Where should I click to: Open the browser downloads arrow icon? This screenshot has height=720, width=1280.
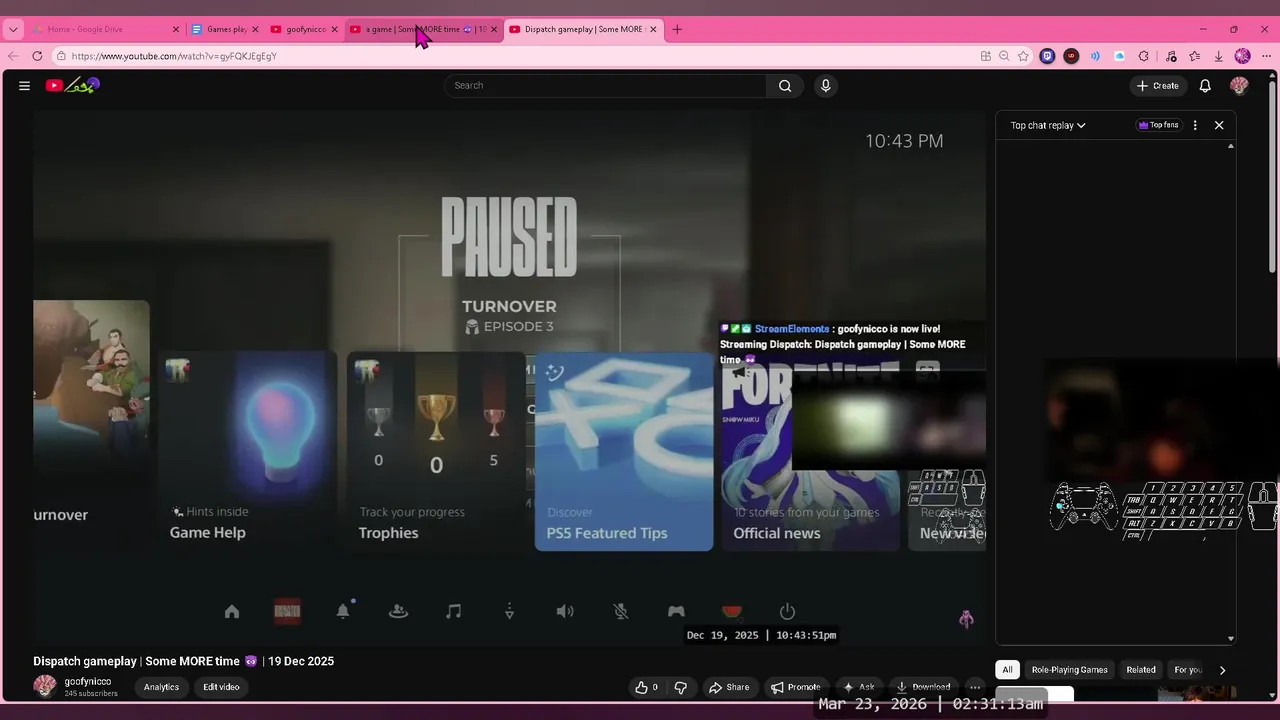click(1219, 56)
